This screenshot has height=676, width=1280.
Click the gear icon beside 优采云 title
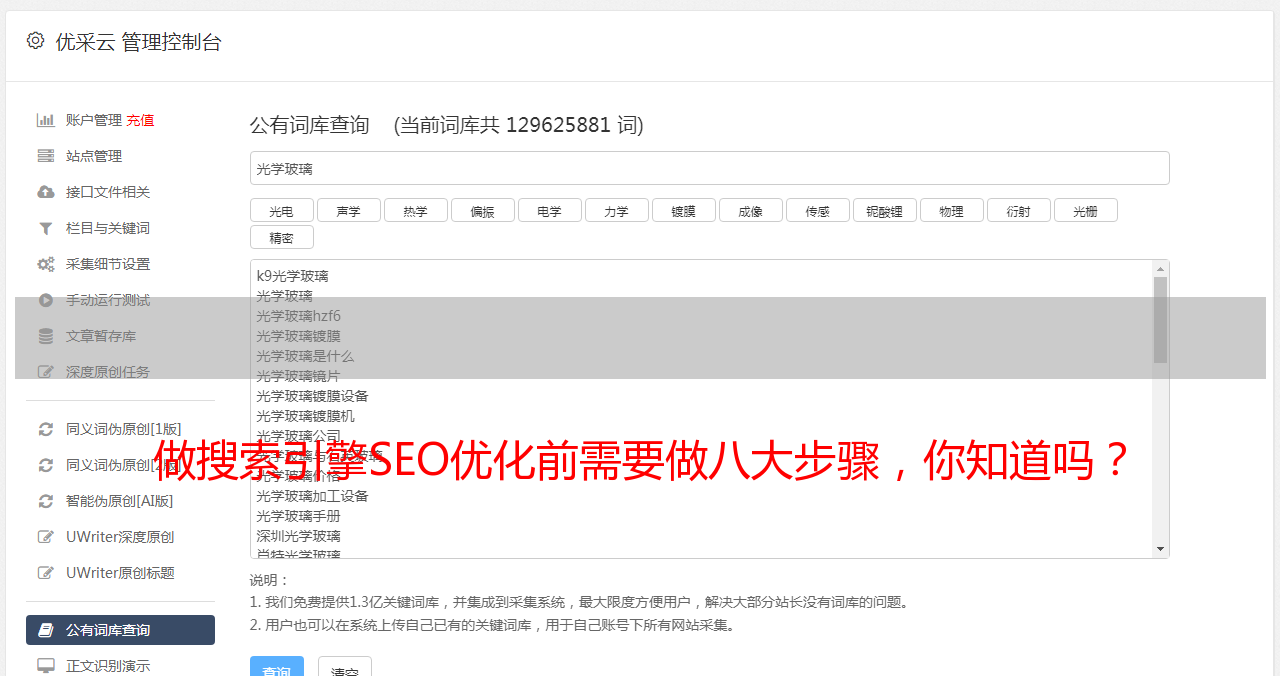click(x=36, y=41)
